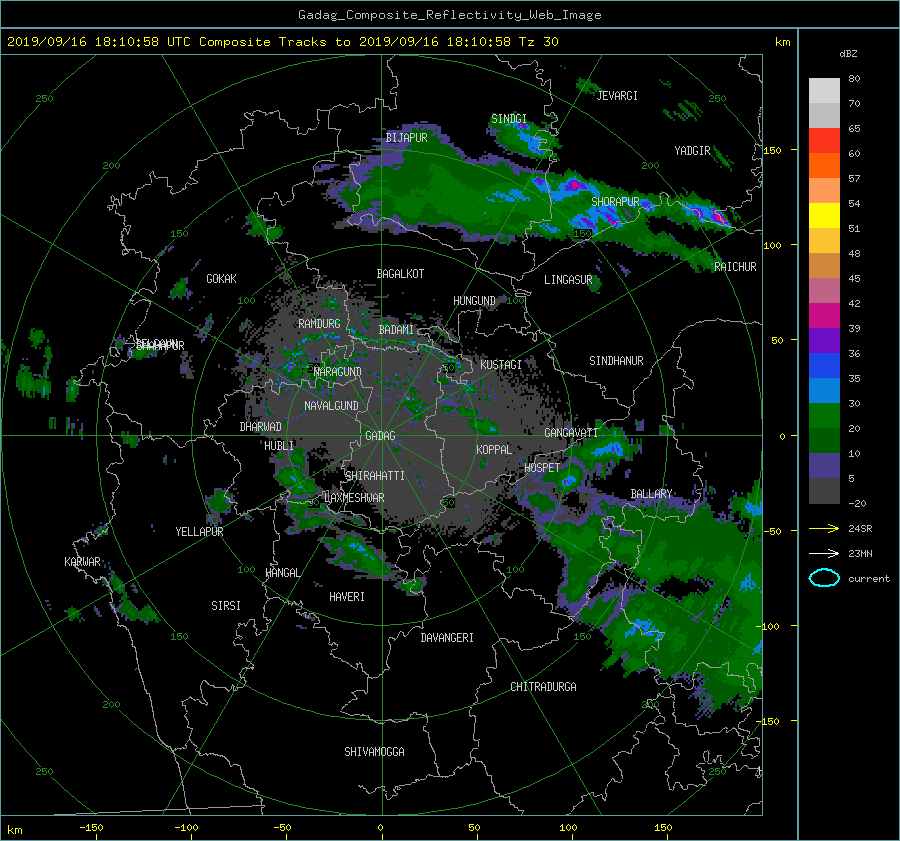Image resolution: width=900 pixels, height=841 pixels.
Task: Click the 'RAMDURG' city label
Action: (x=319, y=324)
